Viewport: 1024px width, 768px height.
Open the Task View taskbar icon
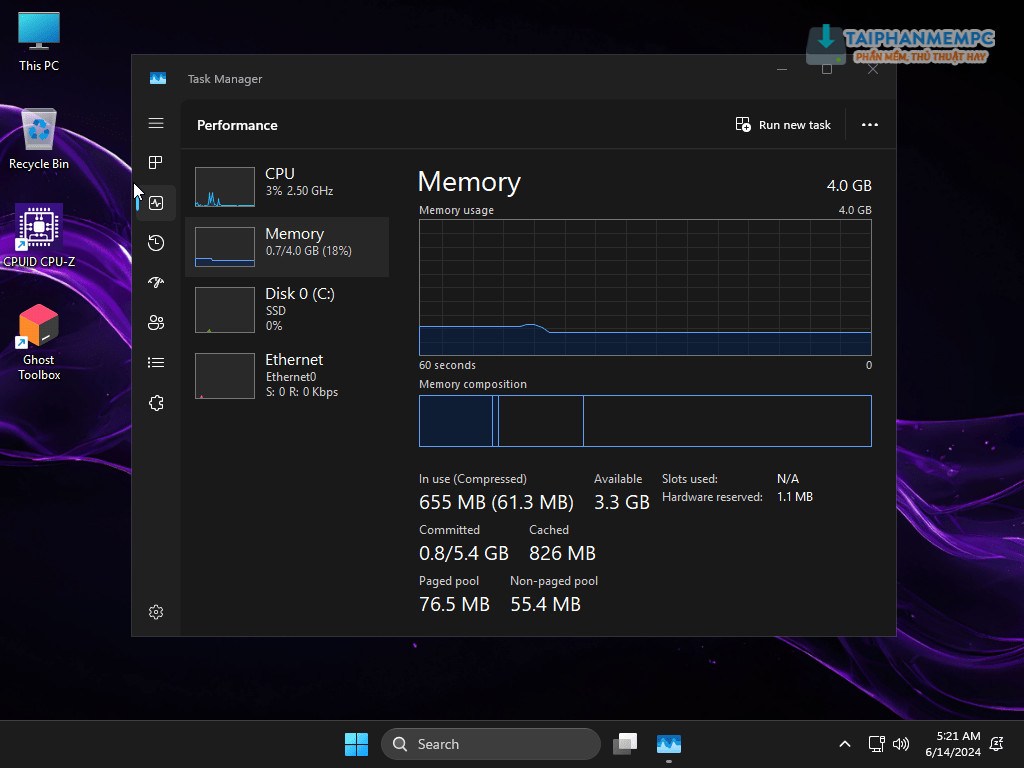click(625, 744)
